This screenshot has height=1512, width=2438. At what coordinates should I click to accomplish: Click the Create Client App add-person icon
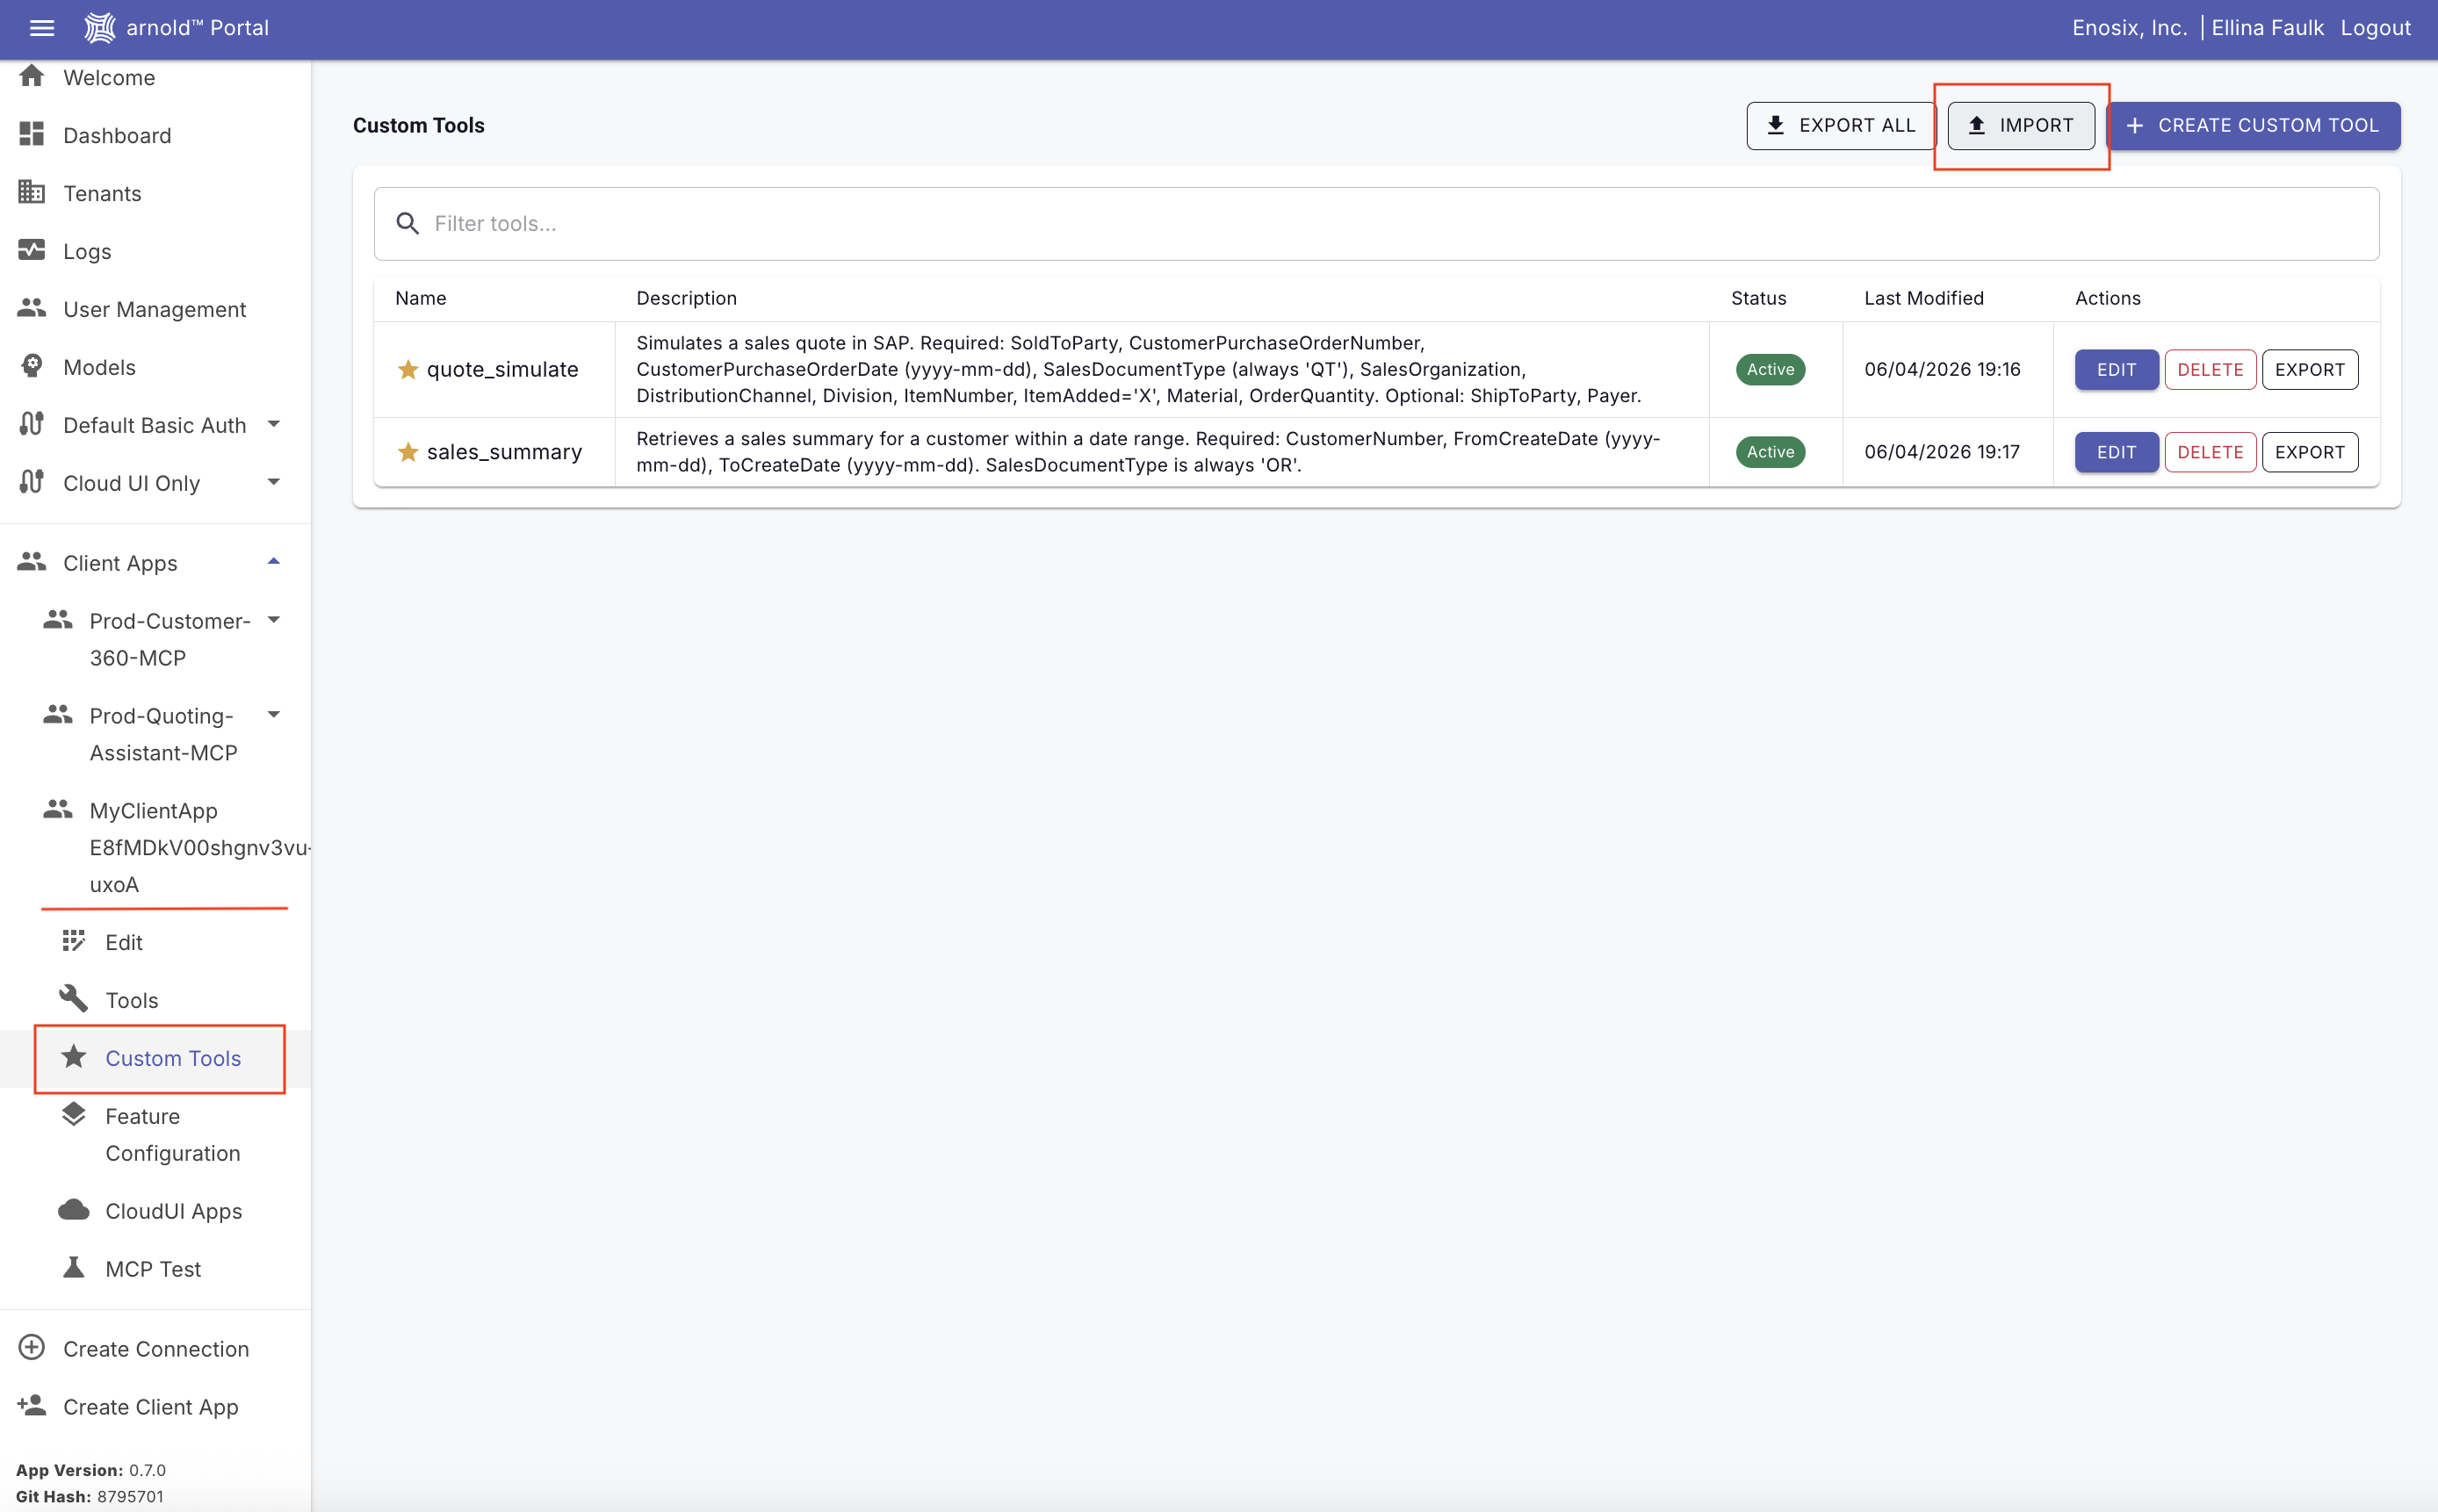(32, 1405)
